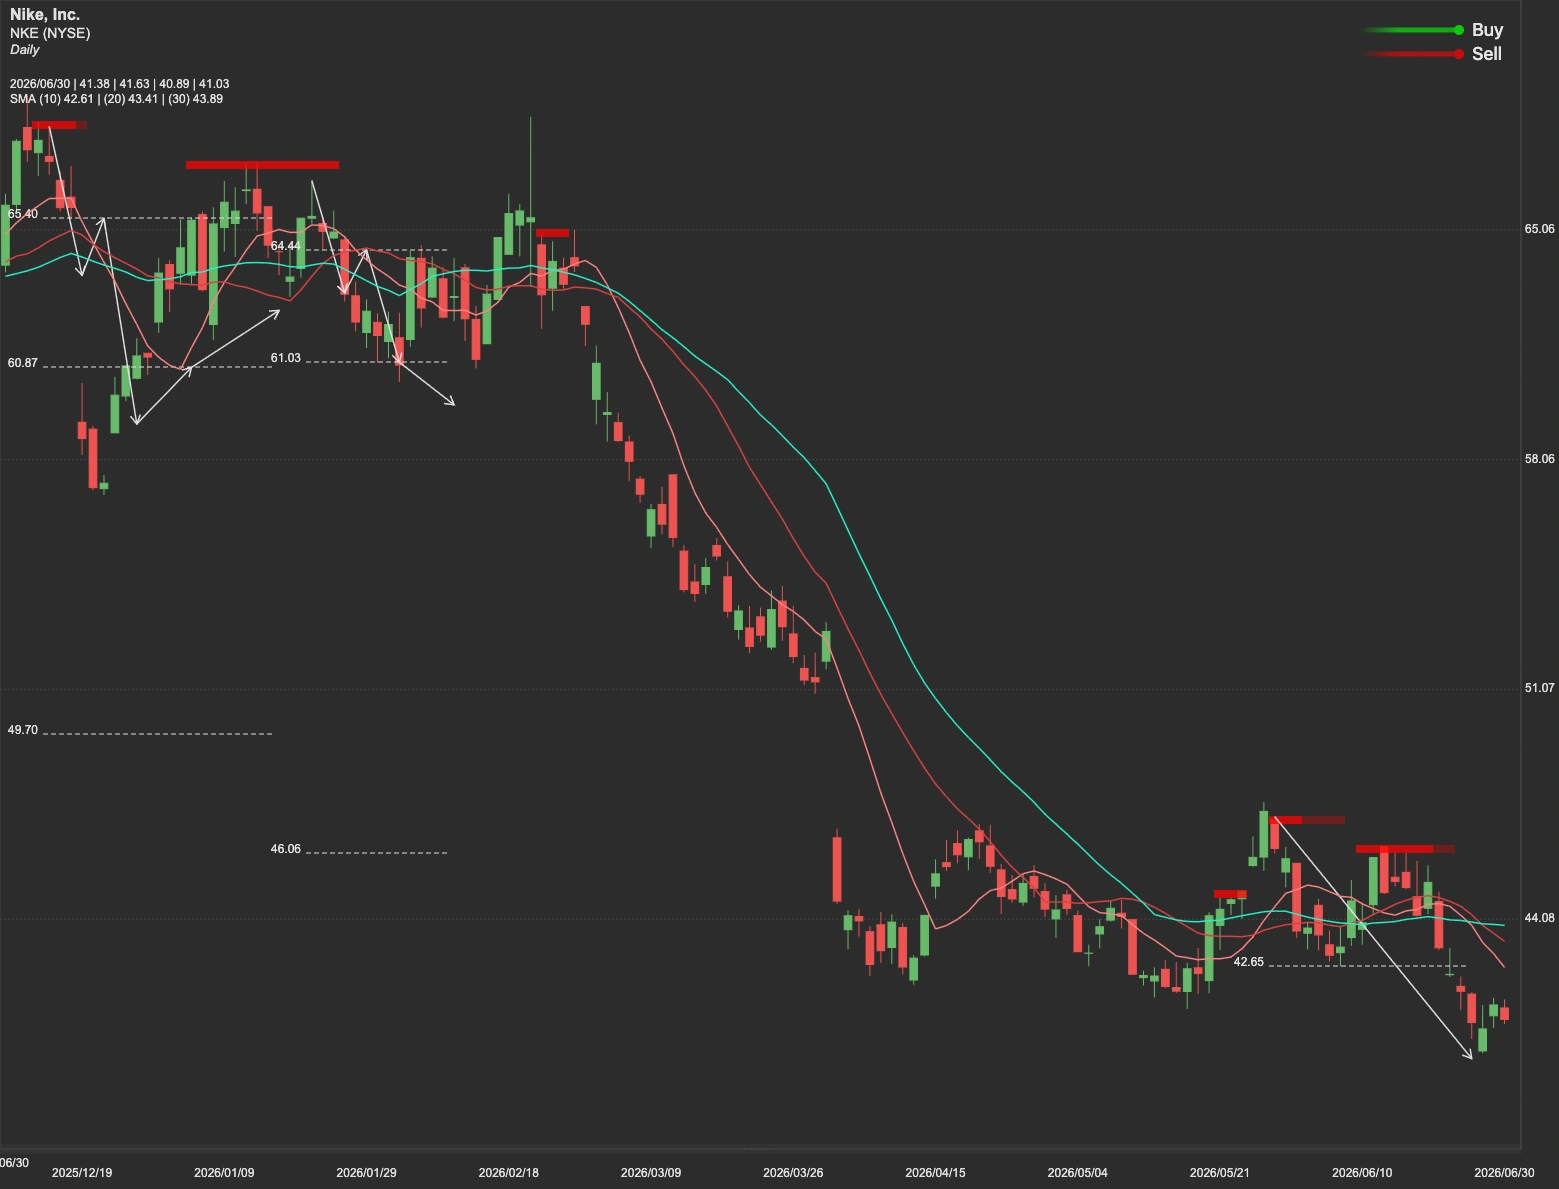The width and height of the screenshot is (1559, 1189).
Task: Click the 2026/01/29 date label
Action: pyautogui.click(x=366, y=1172)
